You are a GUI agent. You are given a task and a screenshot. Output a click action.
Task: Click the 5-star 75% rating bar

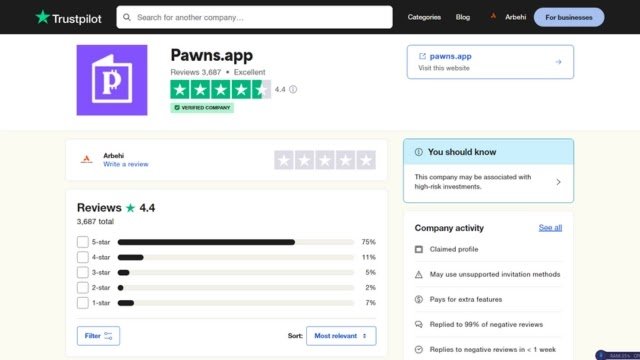point(236,242)
